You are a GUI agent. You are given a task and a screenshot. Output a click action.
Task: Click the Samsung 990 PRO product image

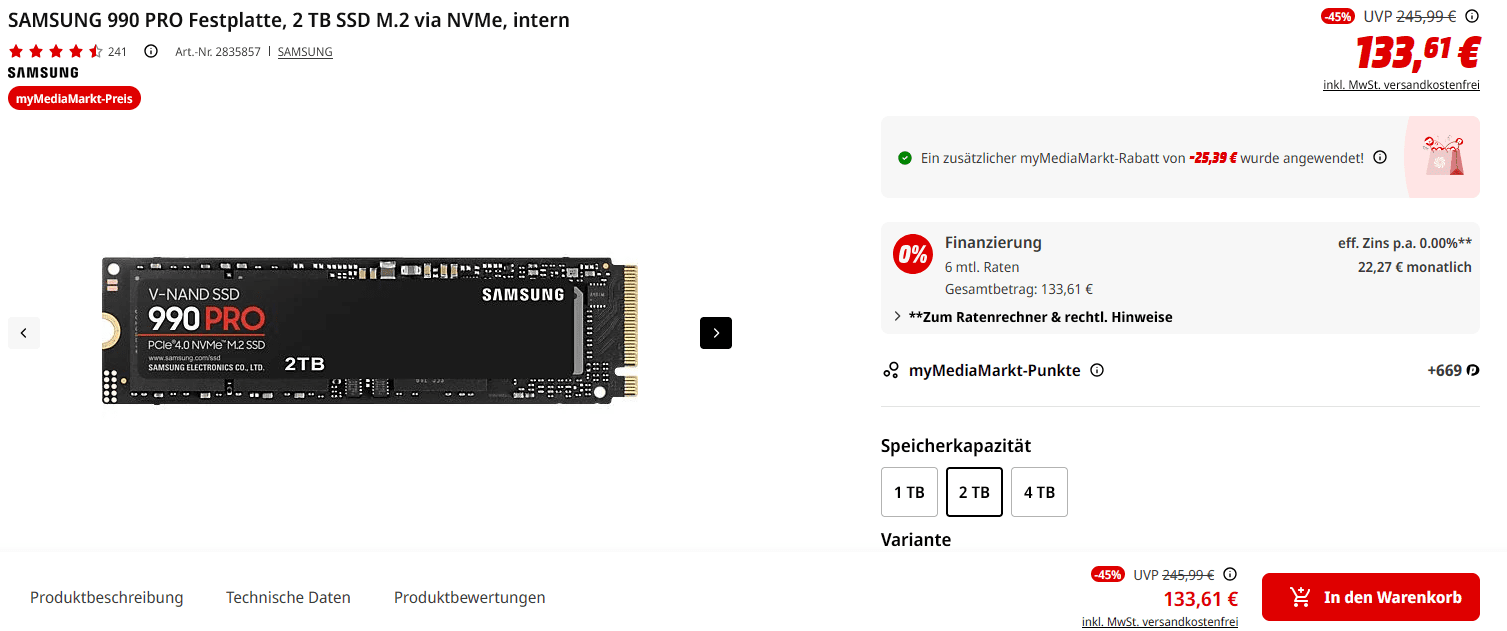370,331
